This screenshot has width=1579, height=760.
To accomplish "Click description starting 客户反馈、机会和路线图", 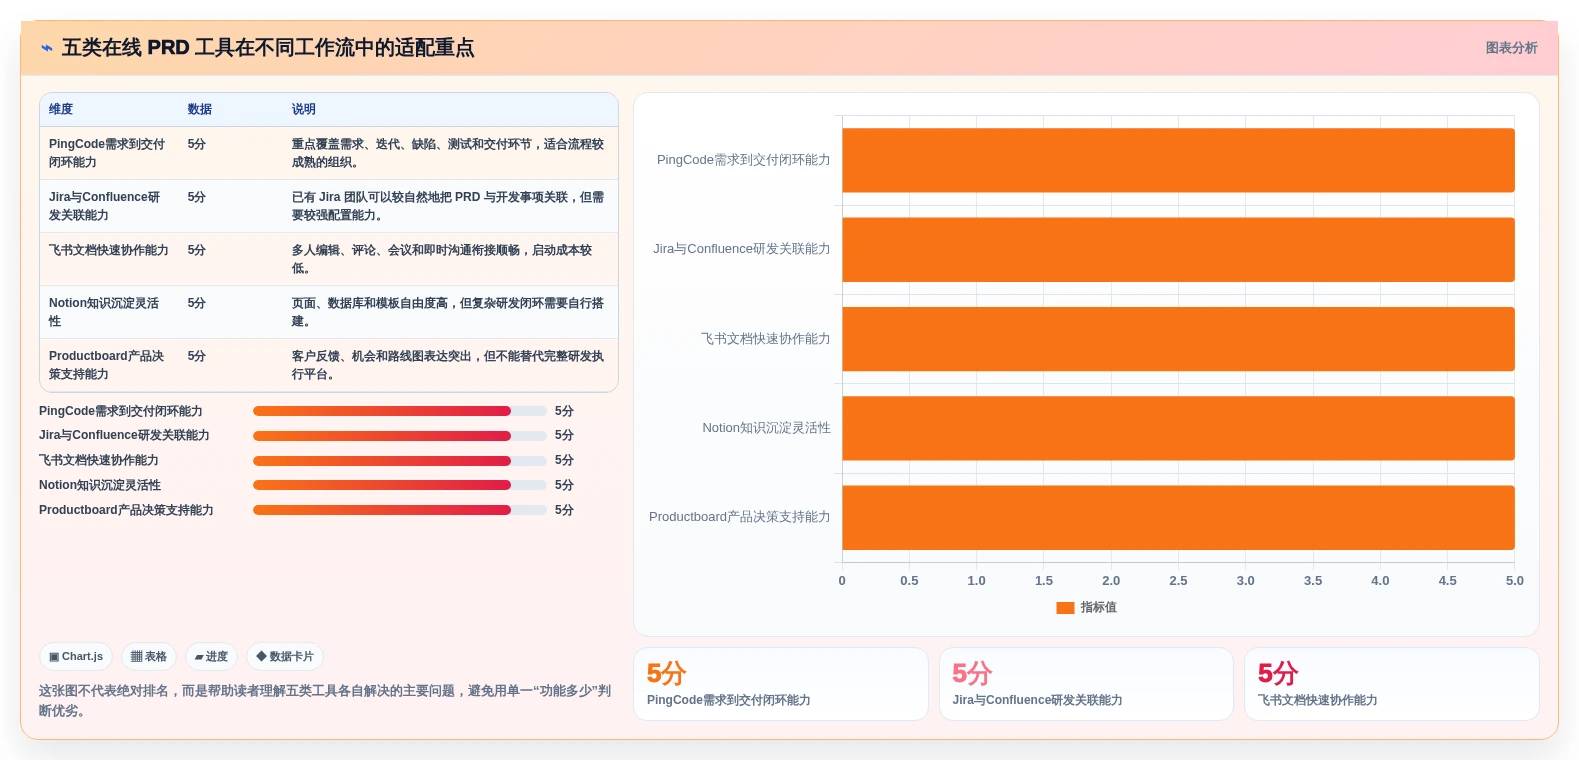I will click(448, 365).
